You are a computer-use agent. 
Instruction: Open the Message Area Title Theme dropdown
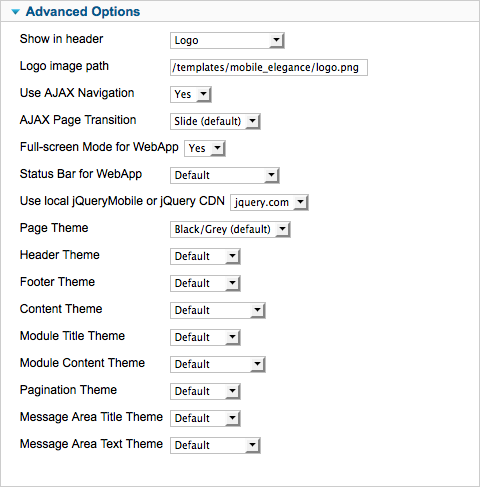click(x=205, y=418)
